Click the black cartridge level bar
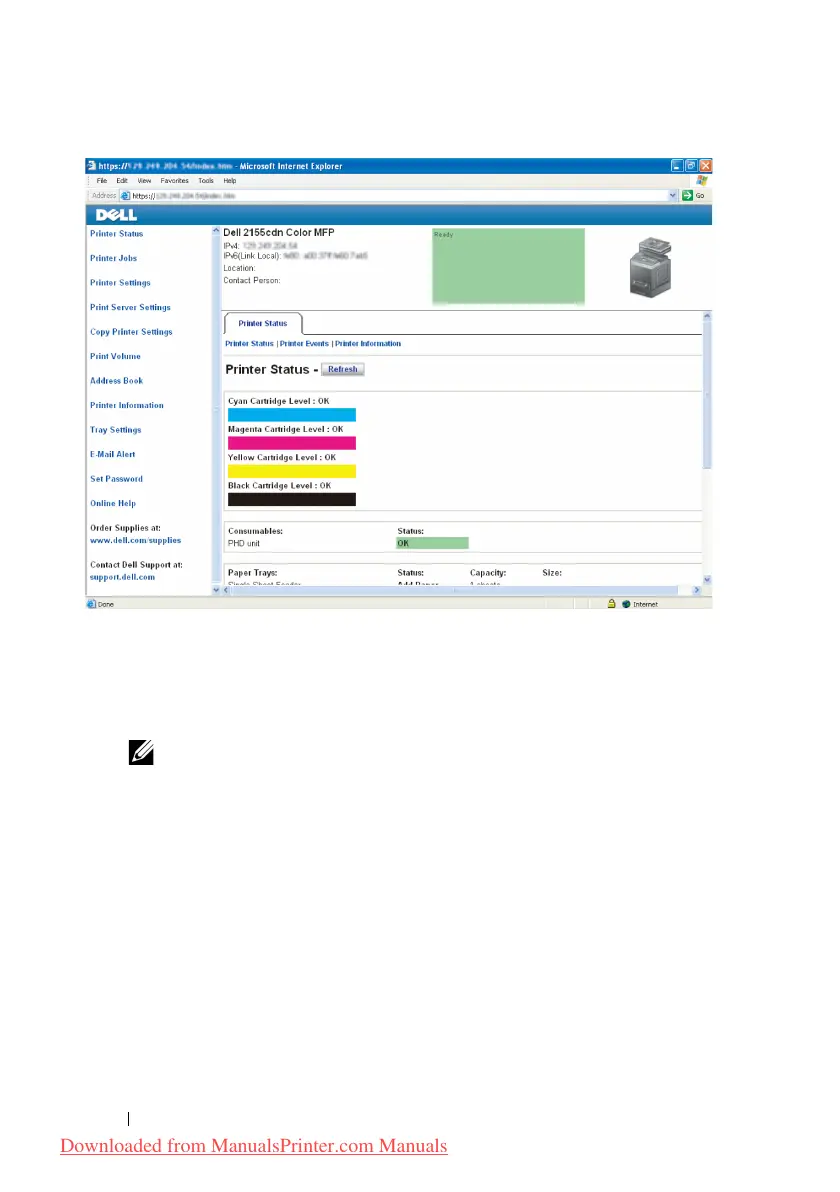Screen dimensions: 840x1192 click(x=292, y=499)
